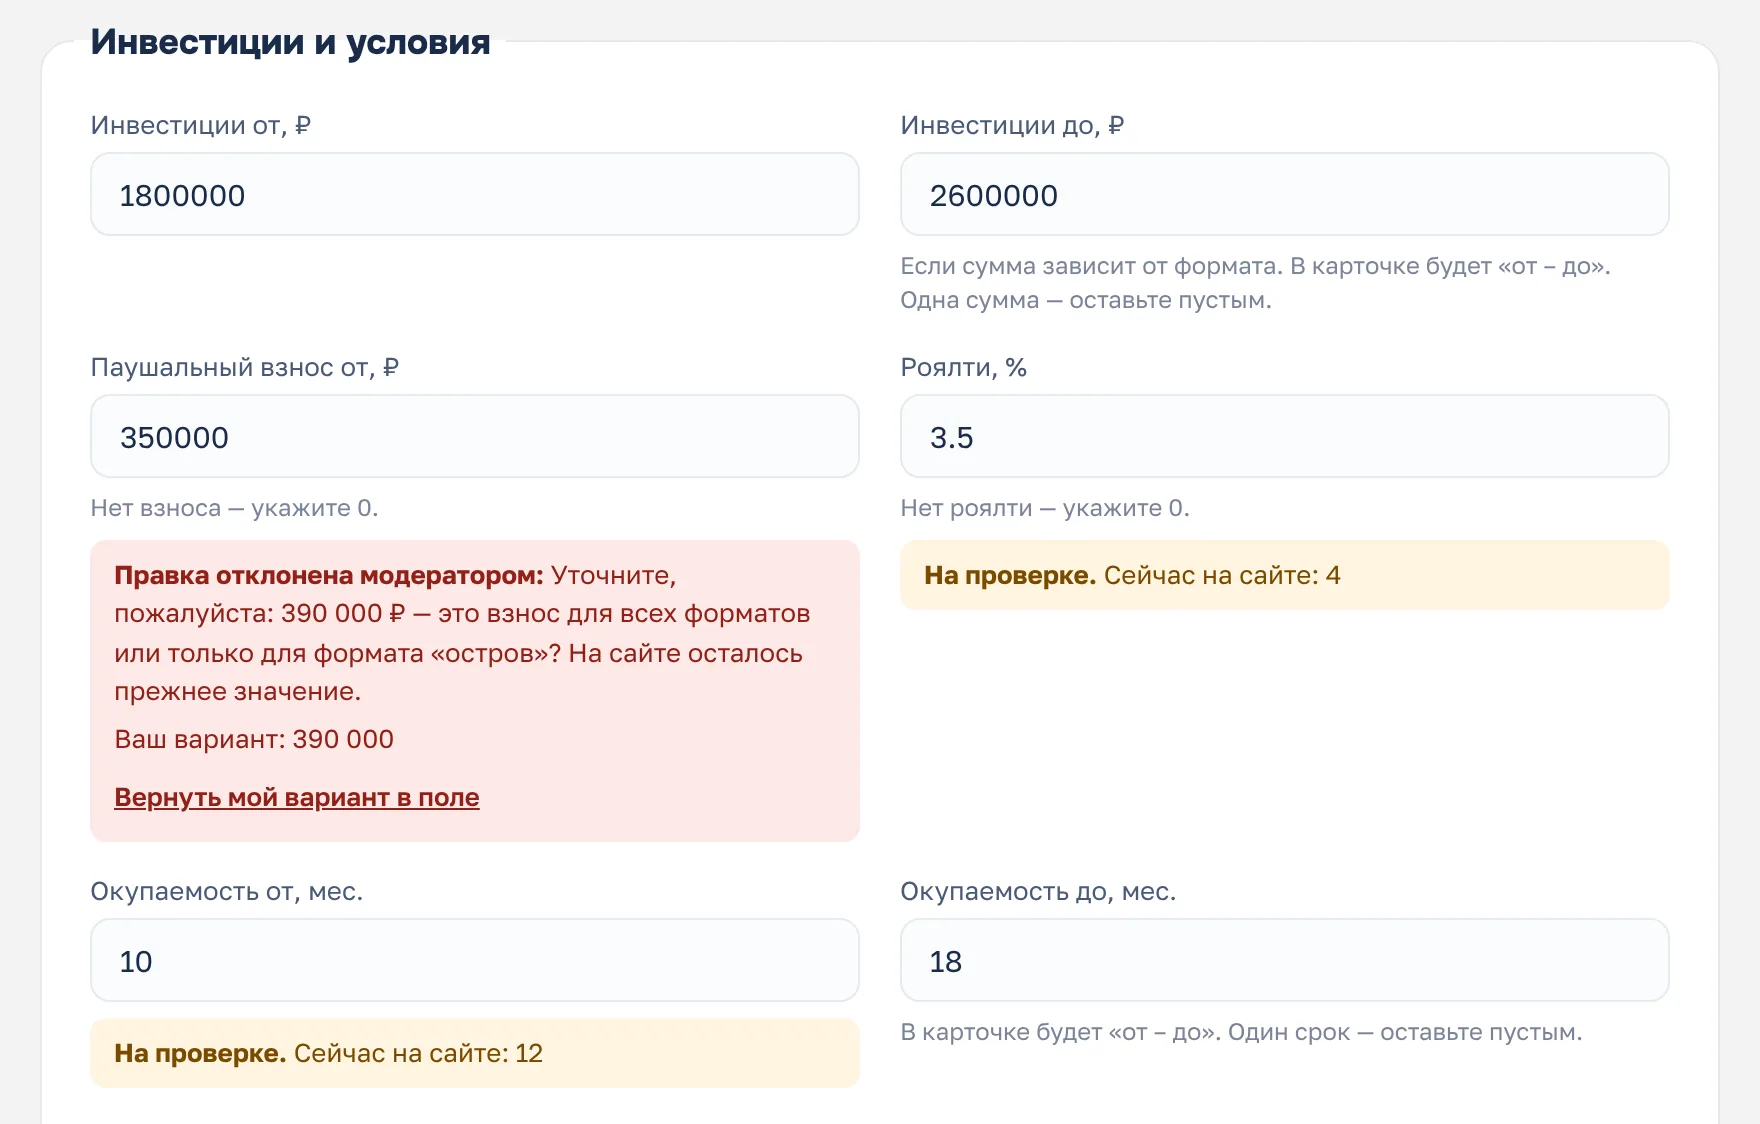Focus the 'Окупаемость до, мес.' field with 18
The image size is (1760, 1124).
(1285, 960)
